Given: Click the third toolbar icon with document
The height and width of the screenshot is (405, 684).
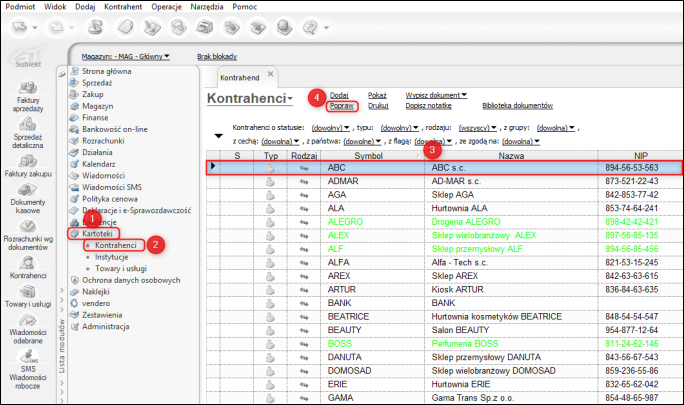Looking at the screenshot, I should pyautogui.click(x=95, y=27).
